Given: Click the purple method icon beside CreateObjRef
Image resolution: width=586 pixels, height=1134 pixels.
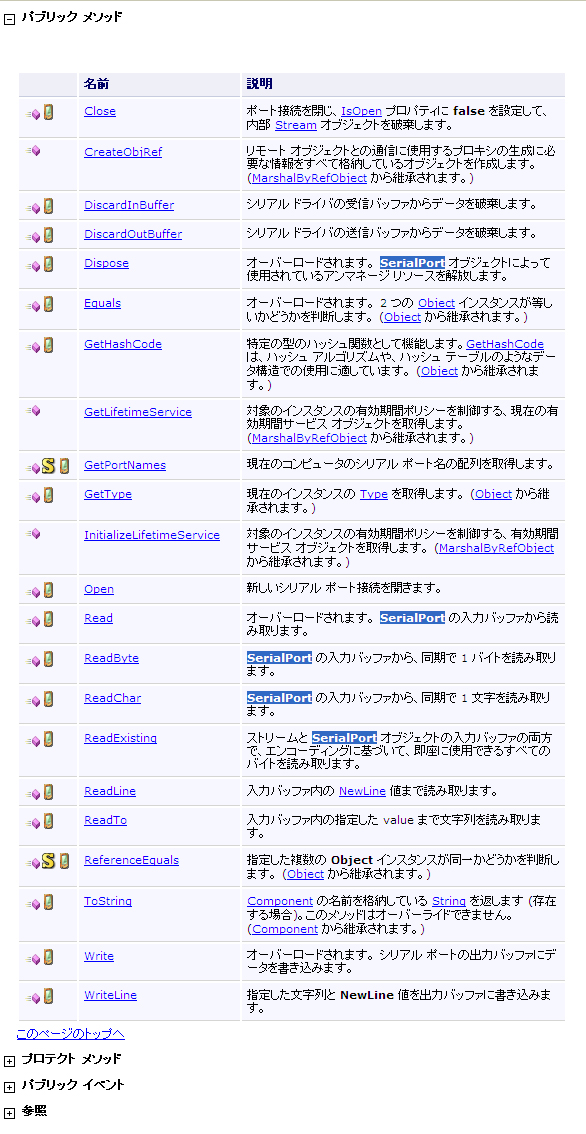Looking at the screenshot, I should [x=34, y=151].
